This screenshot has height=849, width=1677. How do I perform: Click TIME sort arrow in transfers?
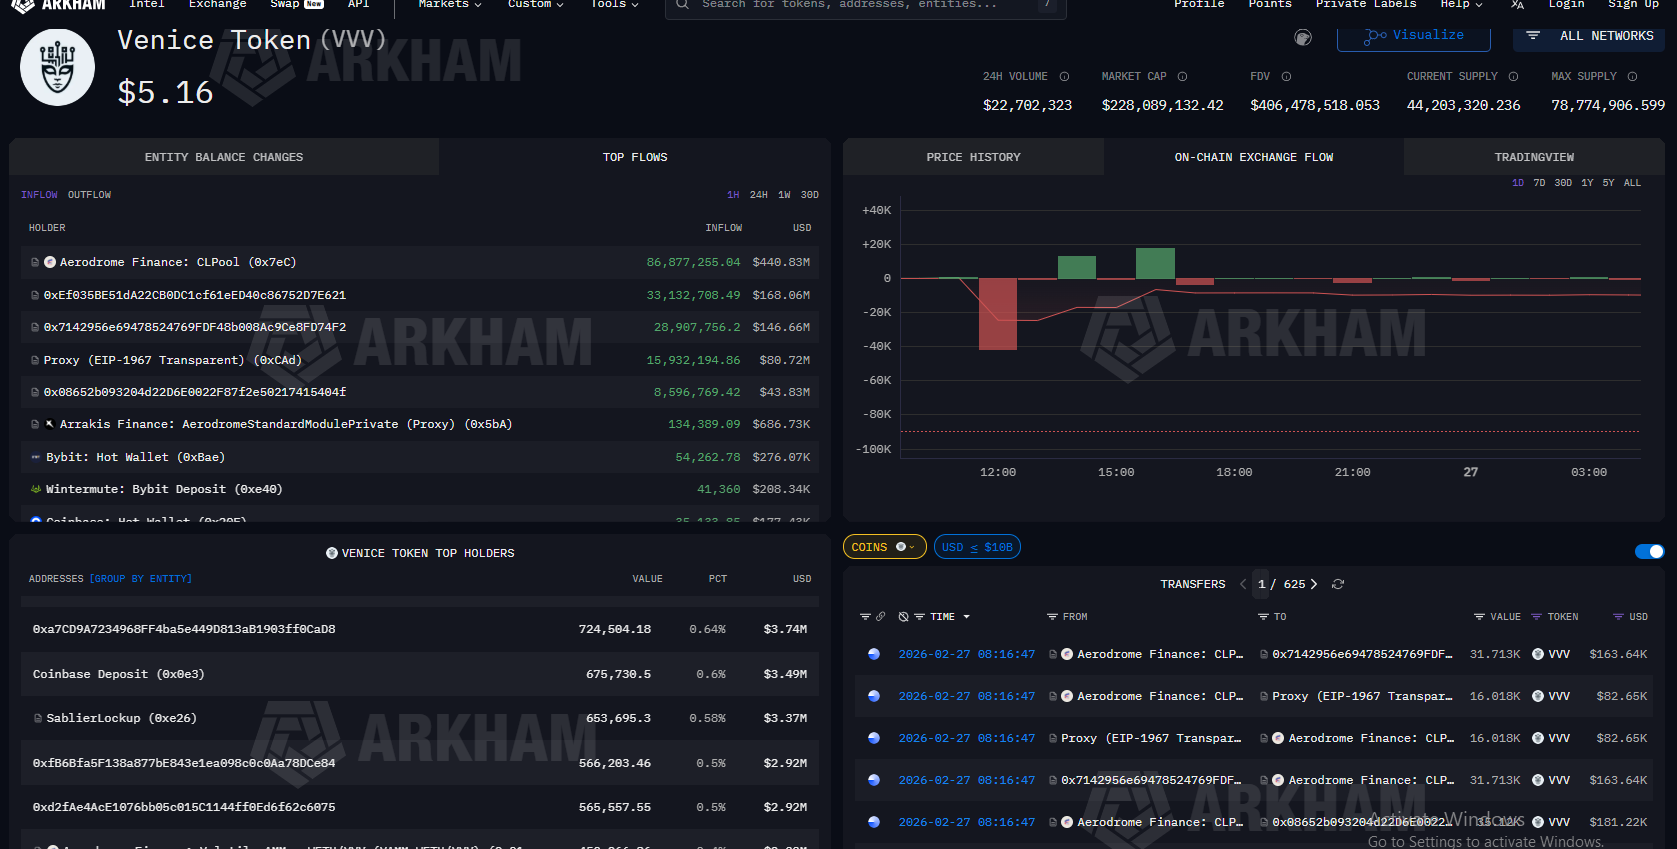coord(966,617)
